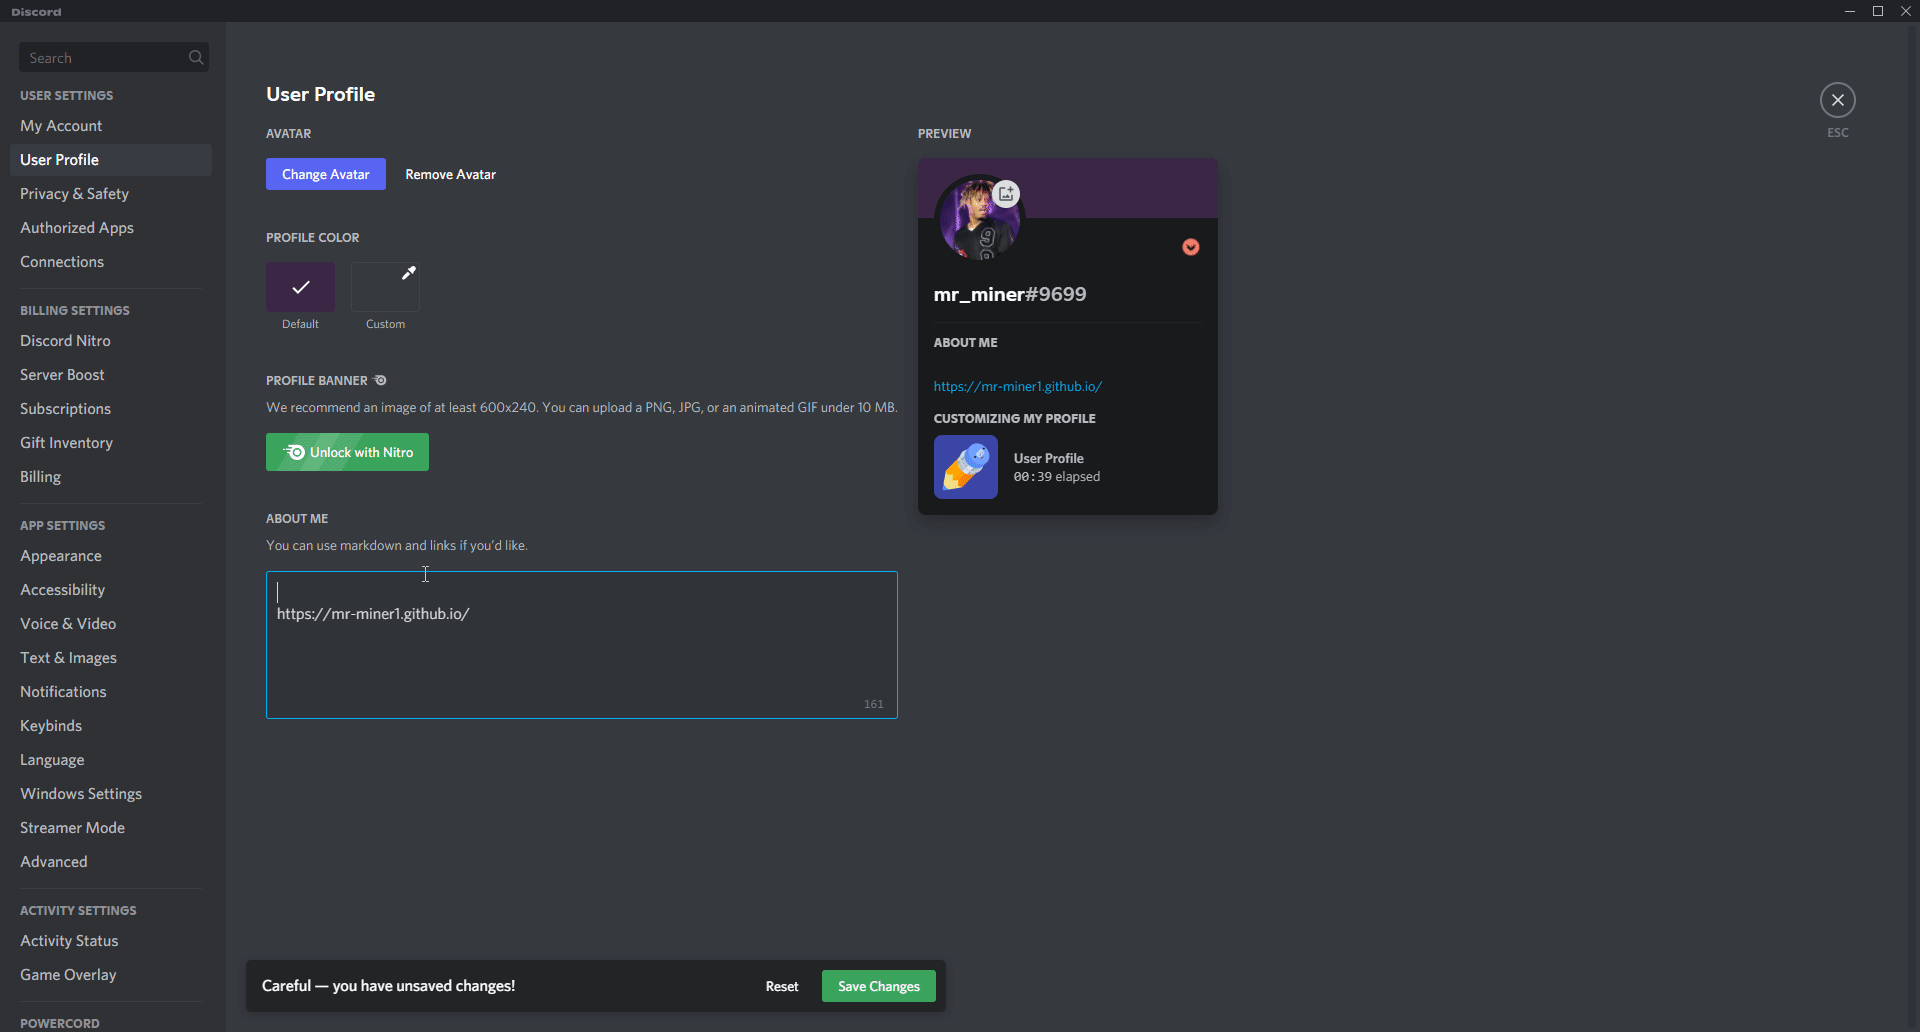1920x1032 pixels.
Task: Open Keybinds settings
Action: pyautogui.click(x=111, y=726)
